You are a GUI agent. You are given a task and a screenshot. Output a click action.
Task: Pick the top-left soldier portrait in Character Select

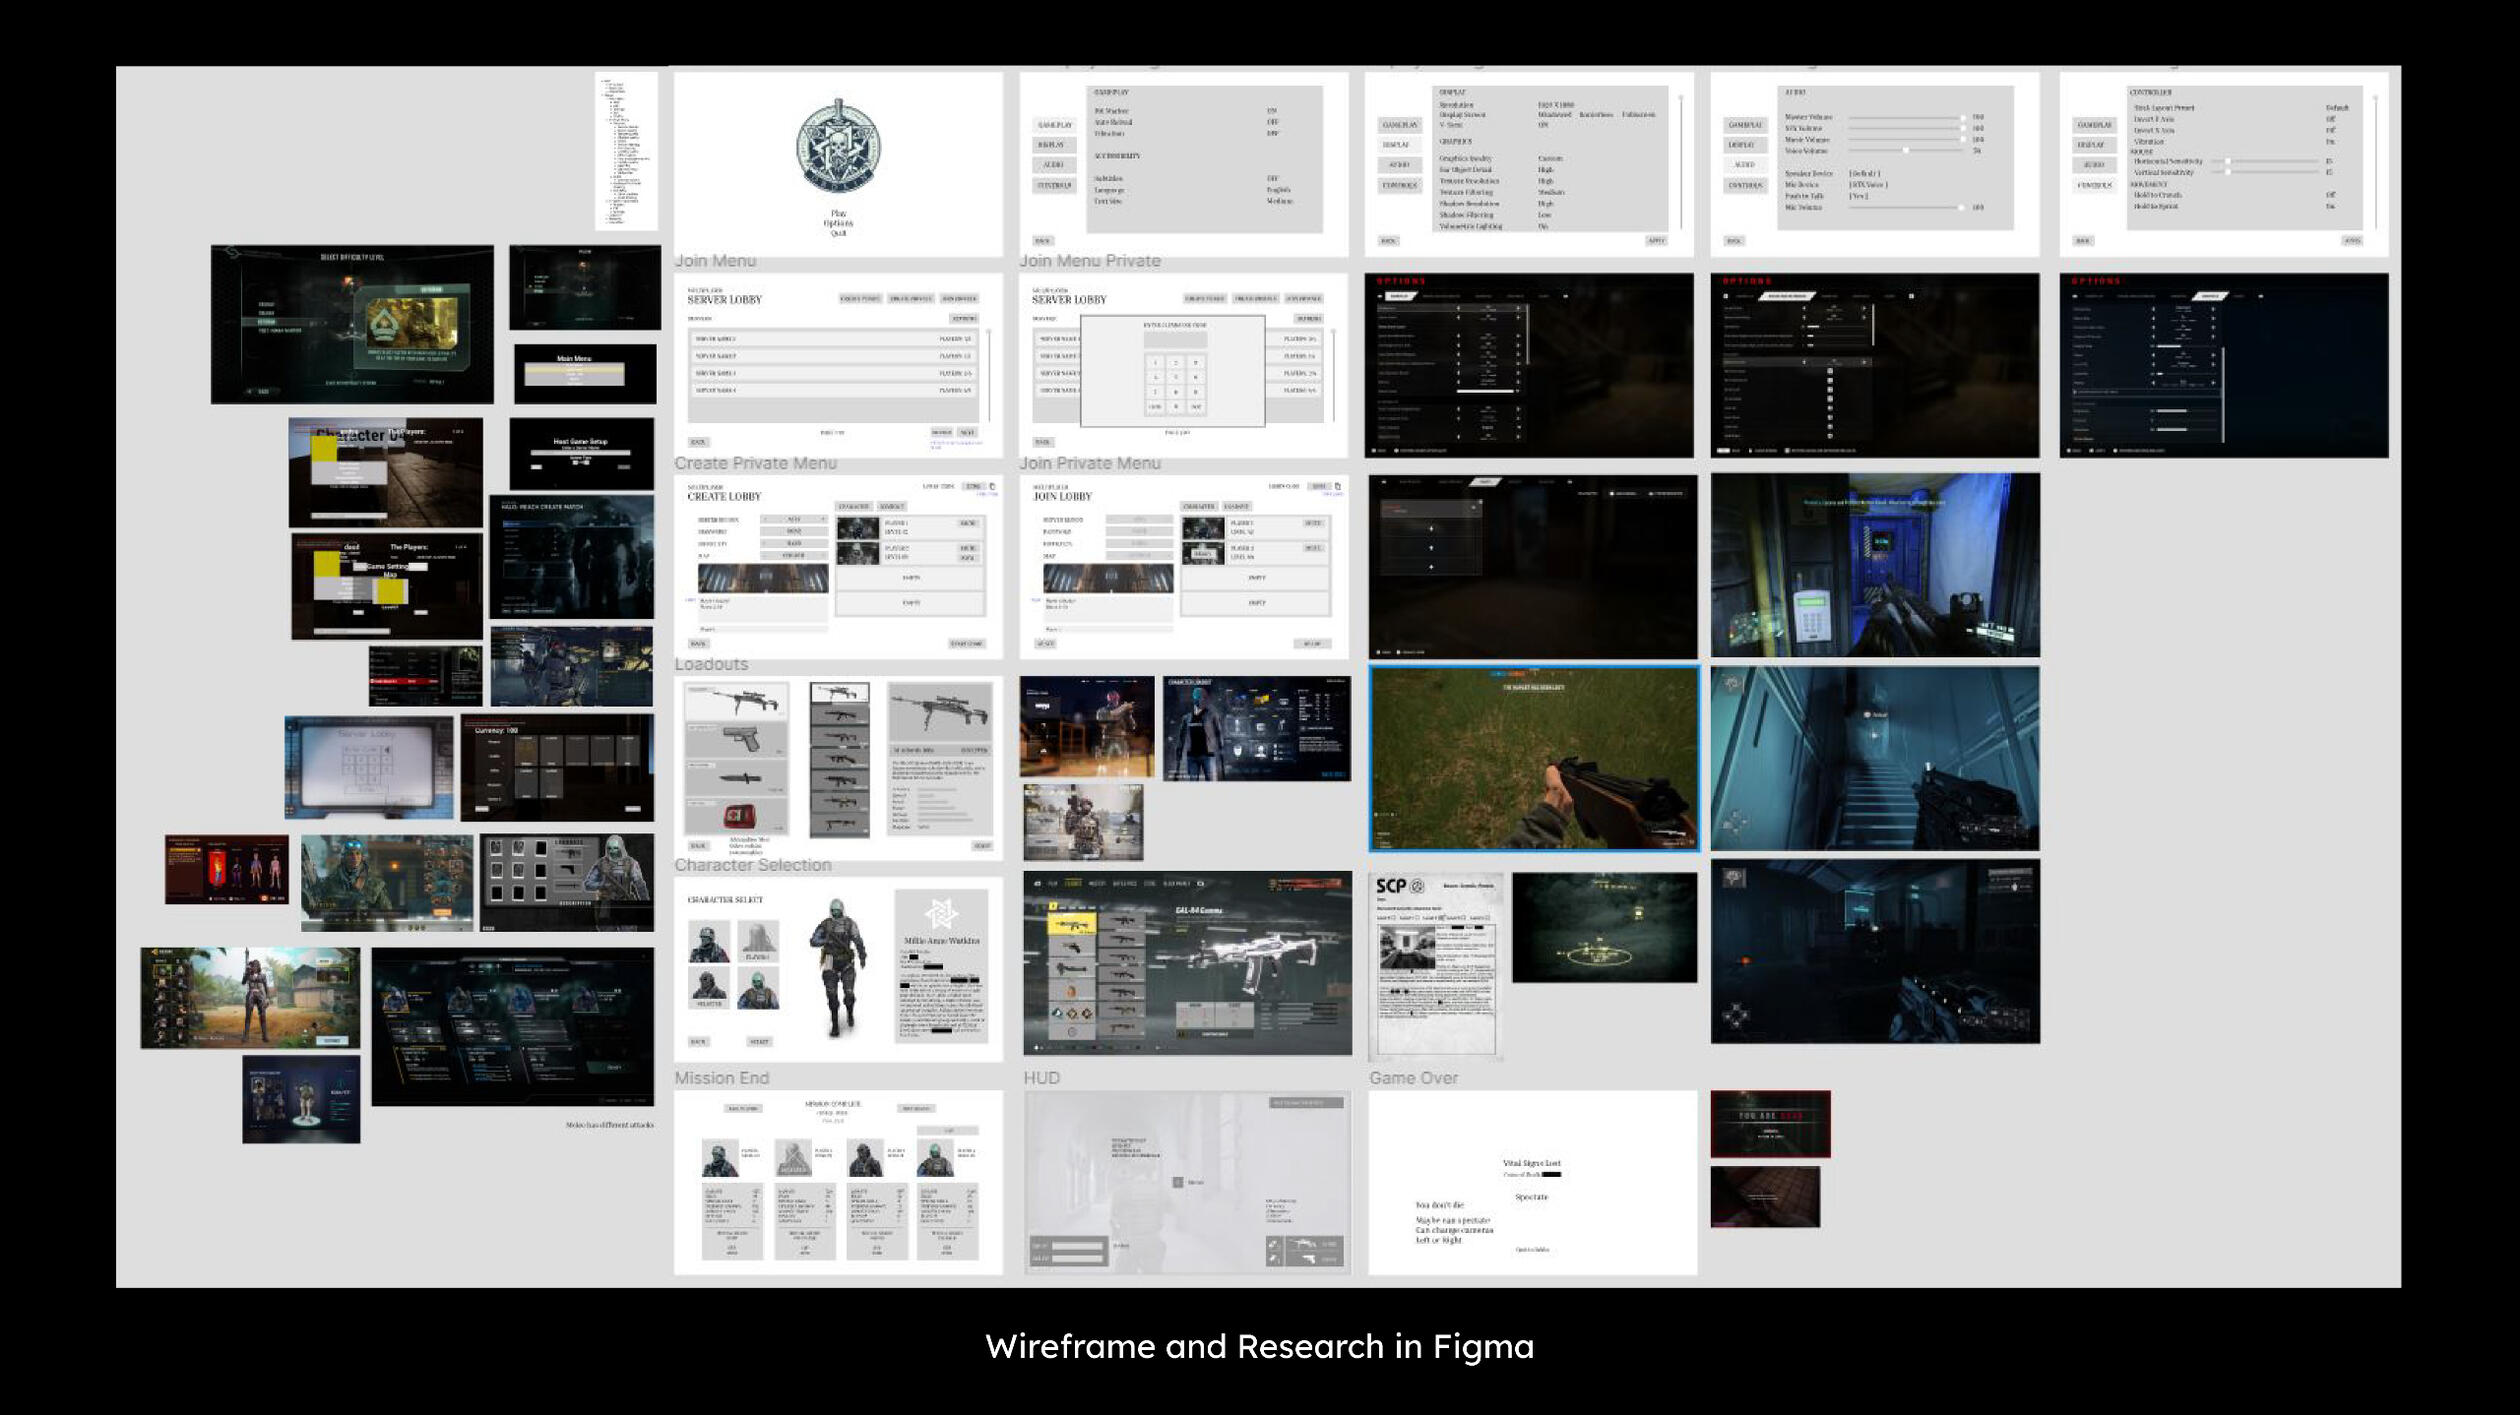708,942
